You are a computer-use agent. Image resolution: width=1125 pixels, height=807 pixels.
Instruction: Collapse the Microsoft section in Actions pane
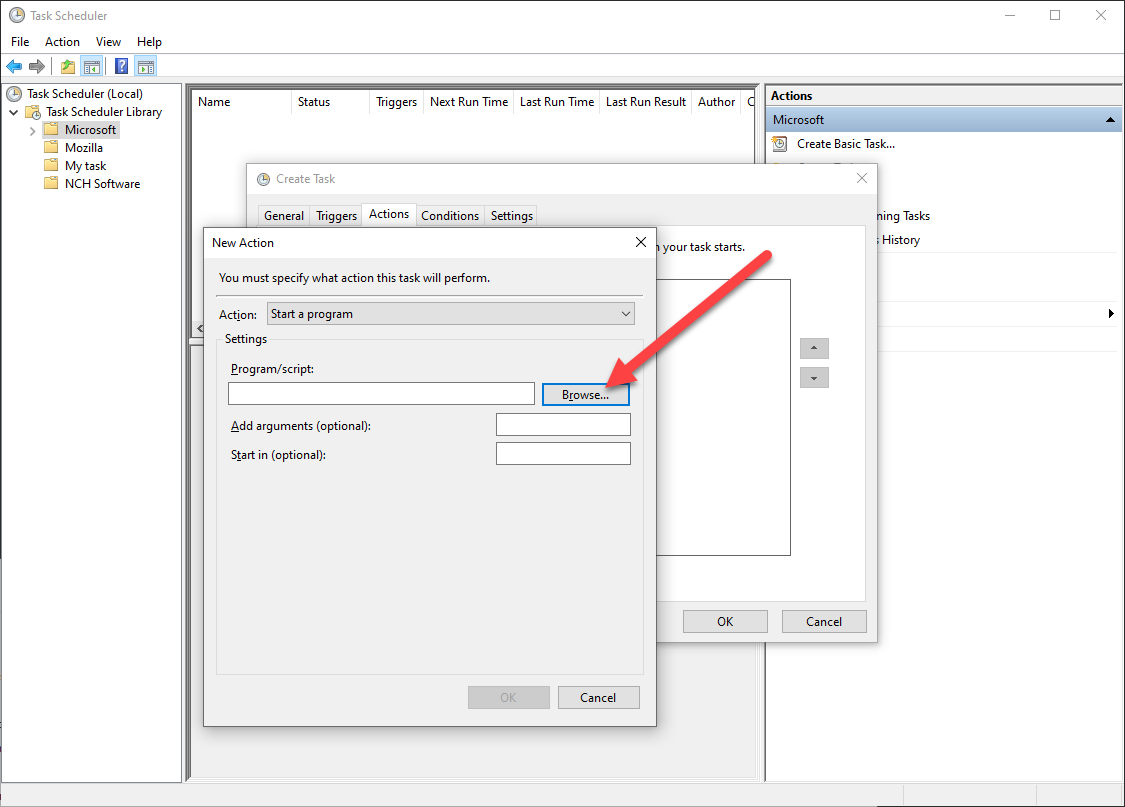pos(1110,120)
